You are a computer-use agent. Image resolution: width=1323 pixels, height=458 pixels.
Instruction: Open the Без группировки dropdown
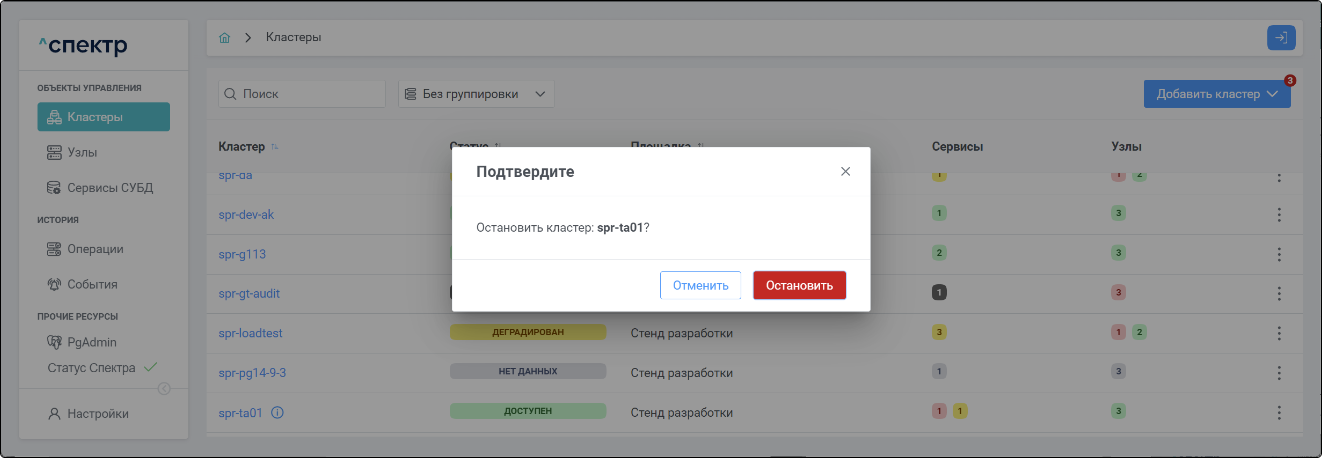[476, 93]
